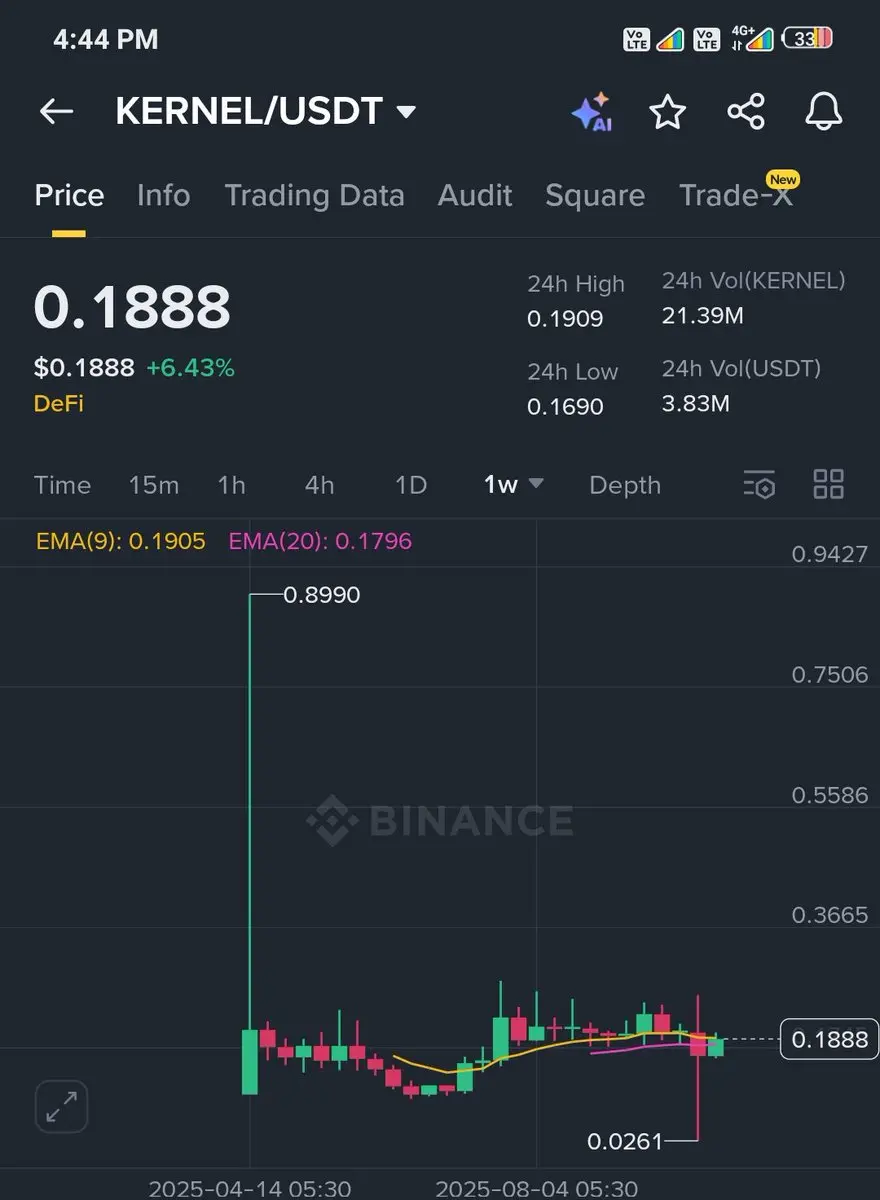Go to the Audit tab
880x1200 pixels.
point(475,195)
